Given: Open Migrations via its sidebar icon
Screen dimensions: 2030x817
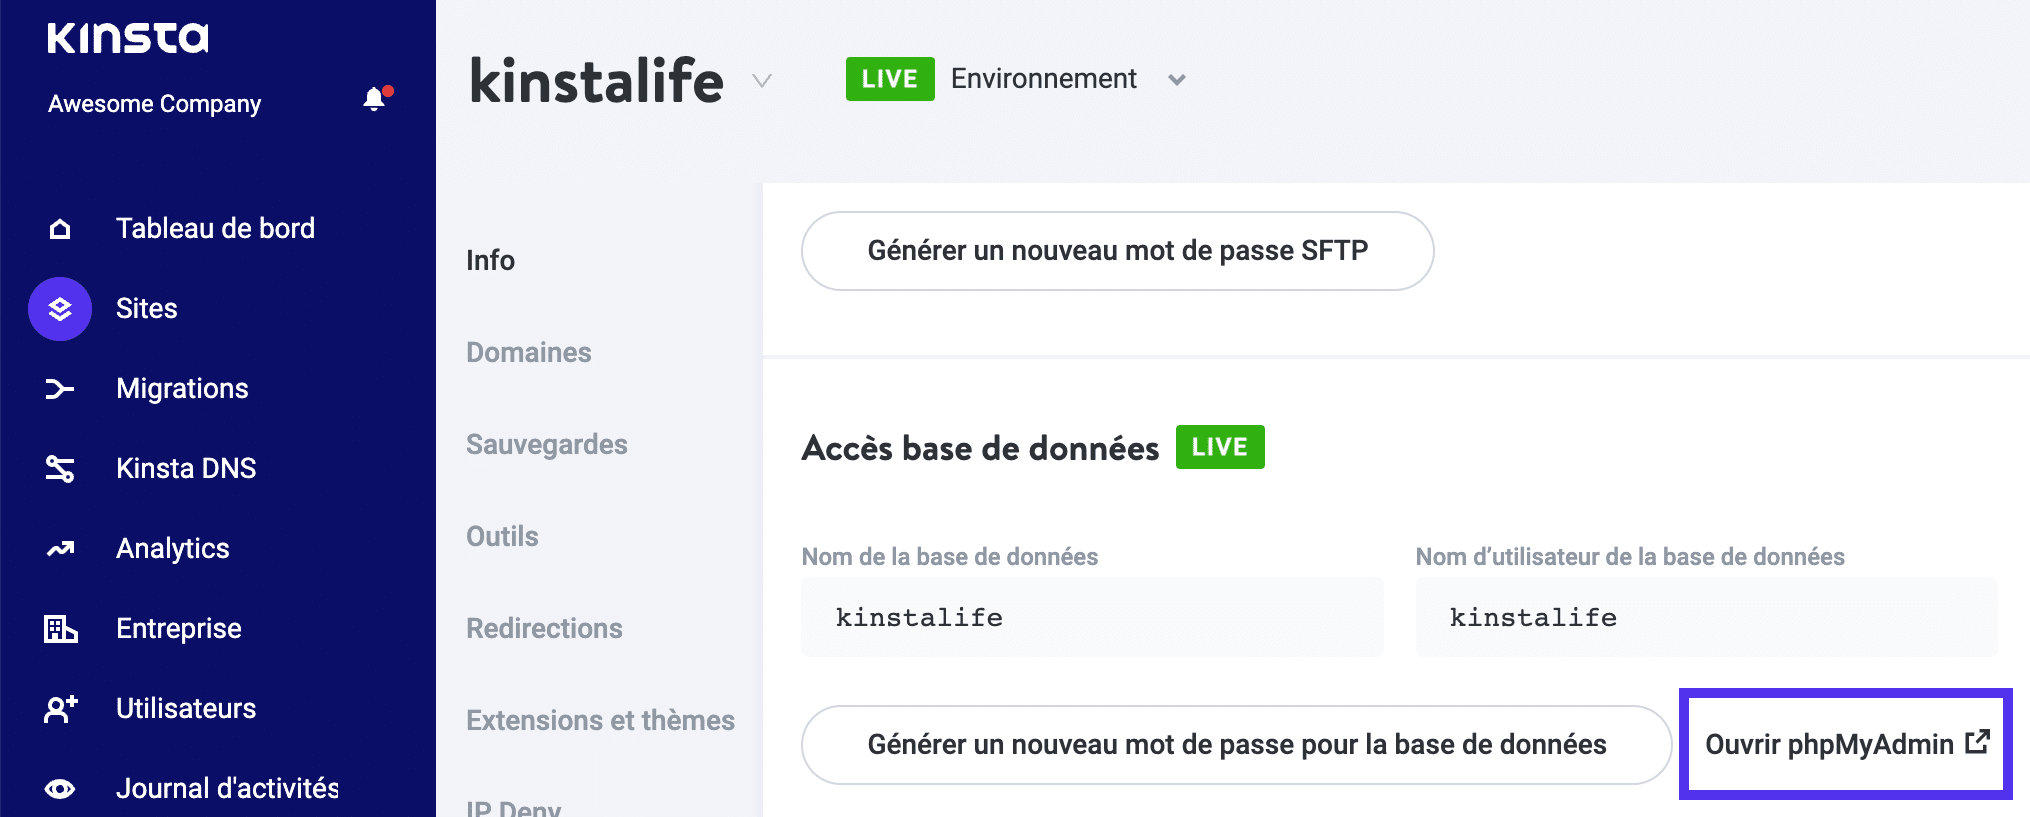Looking at the screenshot, I should 60,388.
